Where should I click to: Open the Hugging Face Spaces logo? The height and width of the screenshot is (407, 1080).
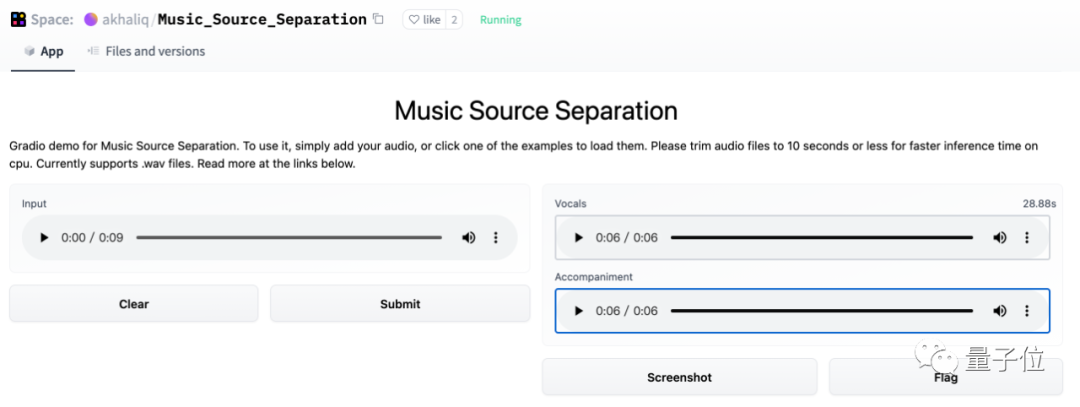click(x=19, y=19)
